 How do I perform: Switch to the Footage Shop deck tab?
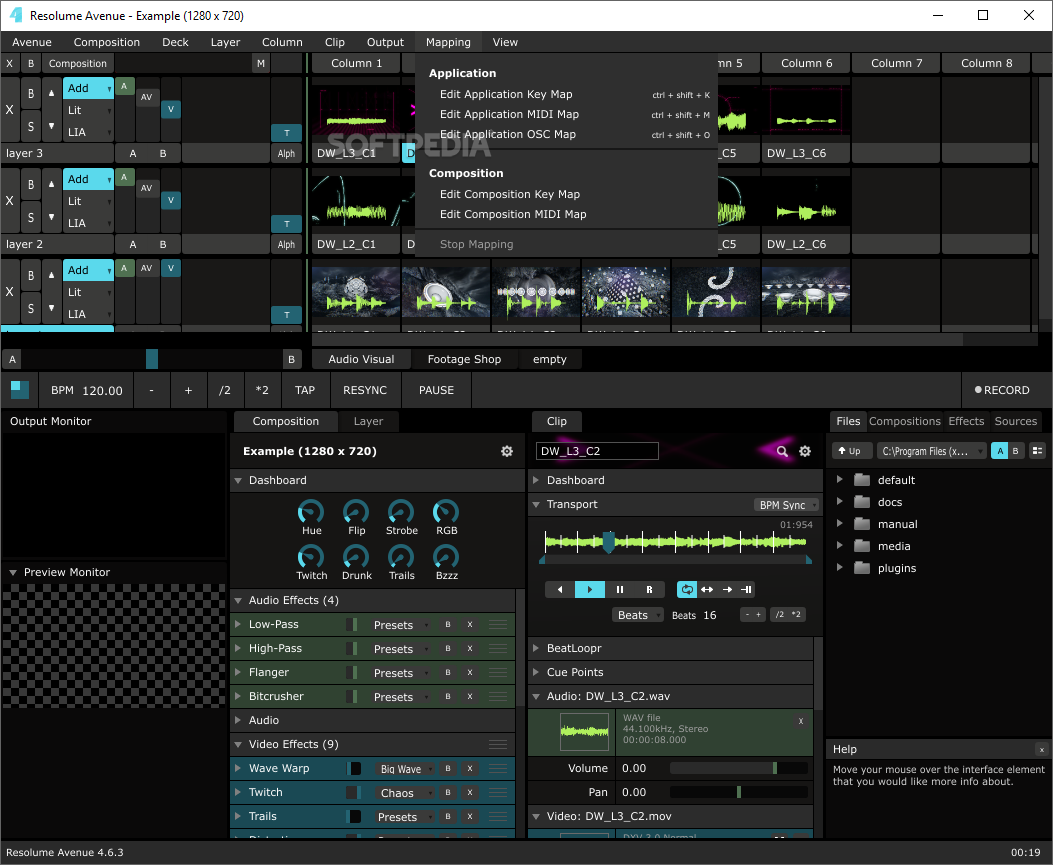click(x=464, y=359)
